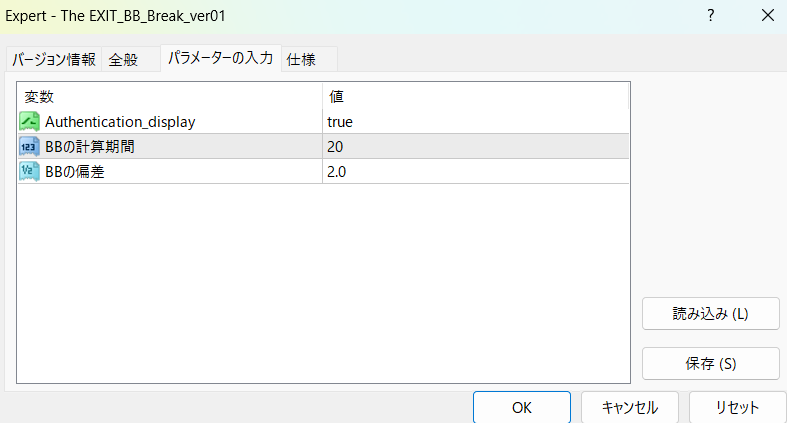Screen dimensions: 787x423
Task: Click the 変数 column header
Action: tap(40, 97)
